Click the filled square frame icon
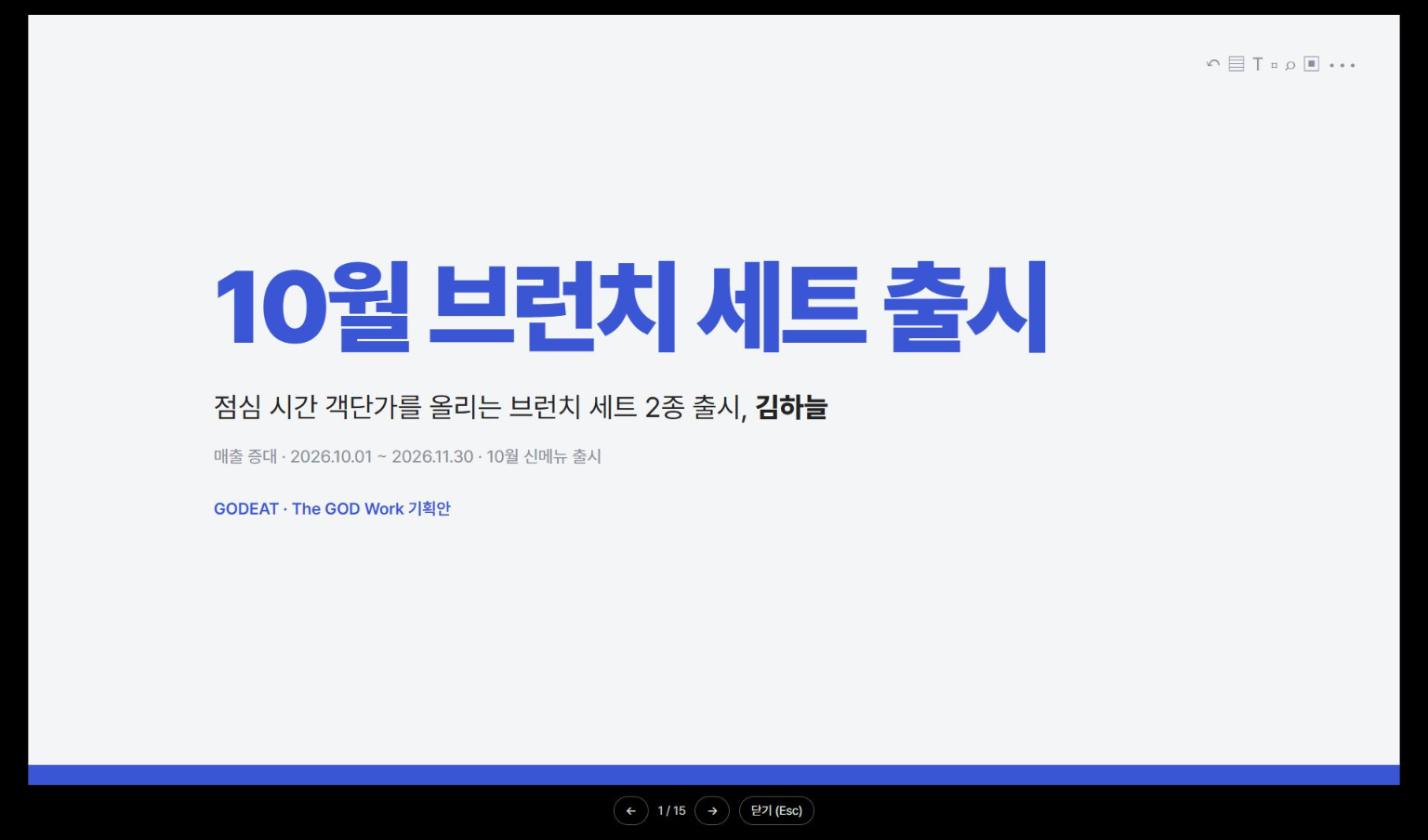This screenshot has height=840, width=1428. [x=1312, y=64]
